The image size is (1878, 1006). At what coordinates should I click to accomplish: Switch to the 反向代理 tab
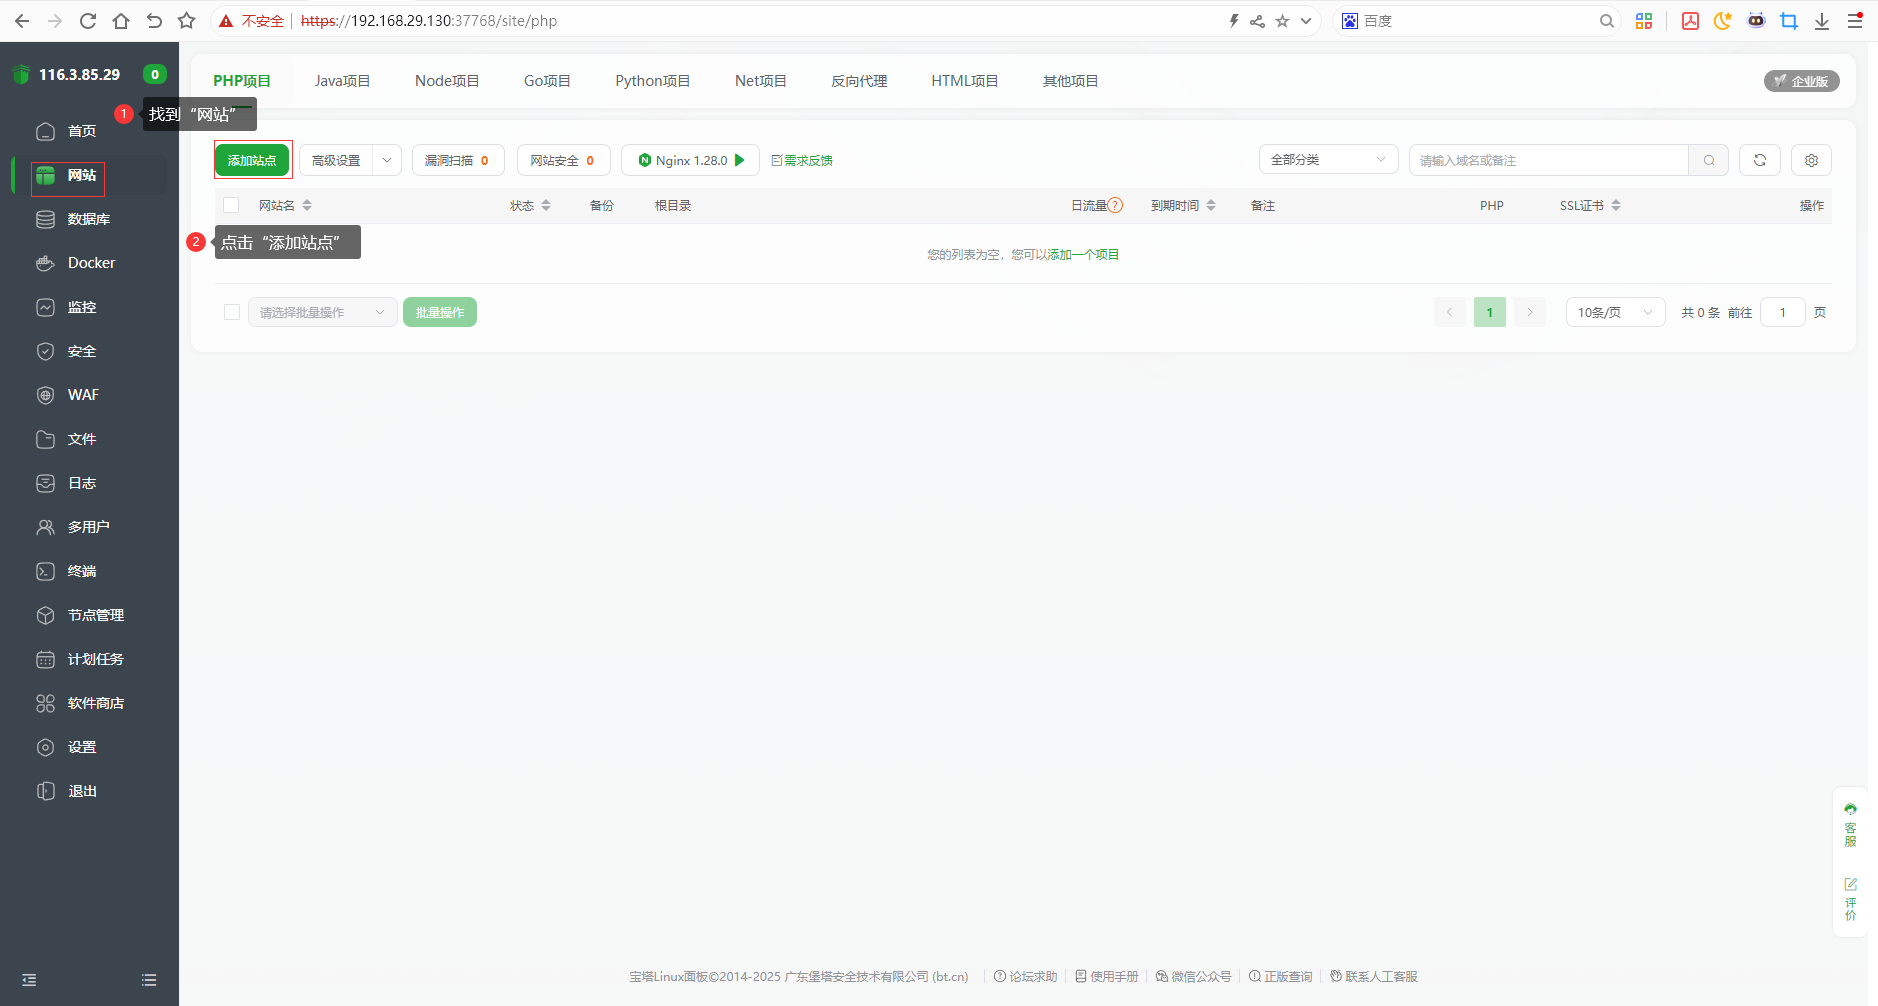tap(859, 81)
